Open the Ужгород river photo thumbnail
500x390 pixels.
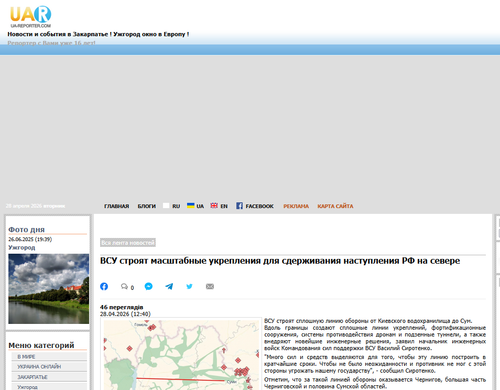coord(49,289)
